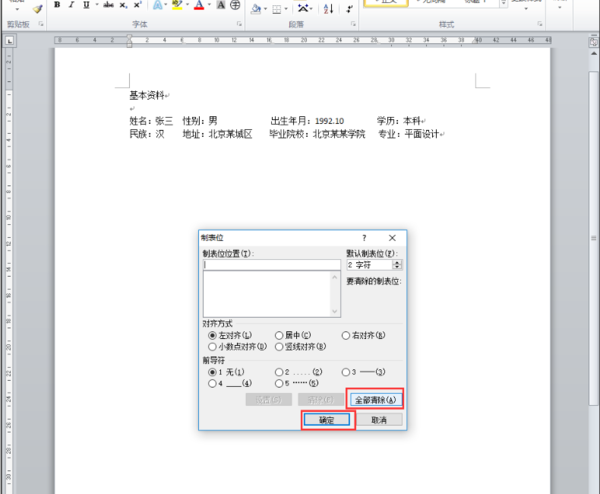This screenshot has width=600, height=494.
Task: Open the Styles pane launcher
Action: coord(540,24)
